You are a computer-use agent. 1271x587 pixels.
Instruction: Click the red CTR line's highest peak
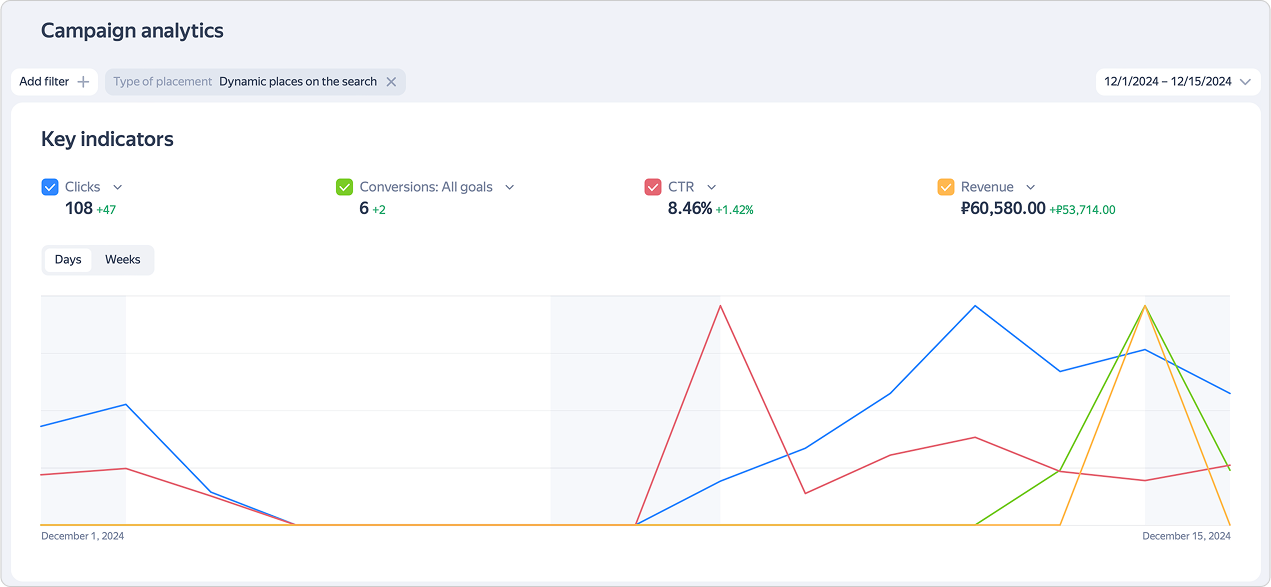[x=720, y=306]
